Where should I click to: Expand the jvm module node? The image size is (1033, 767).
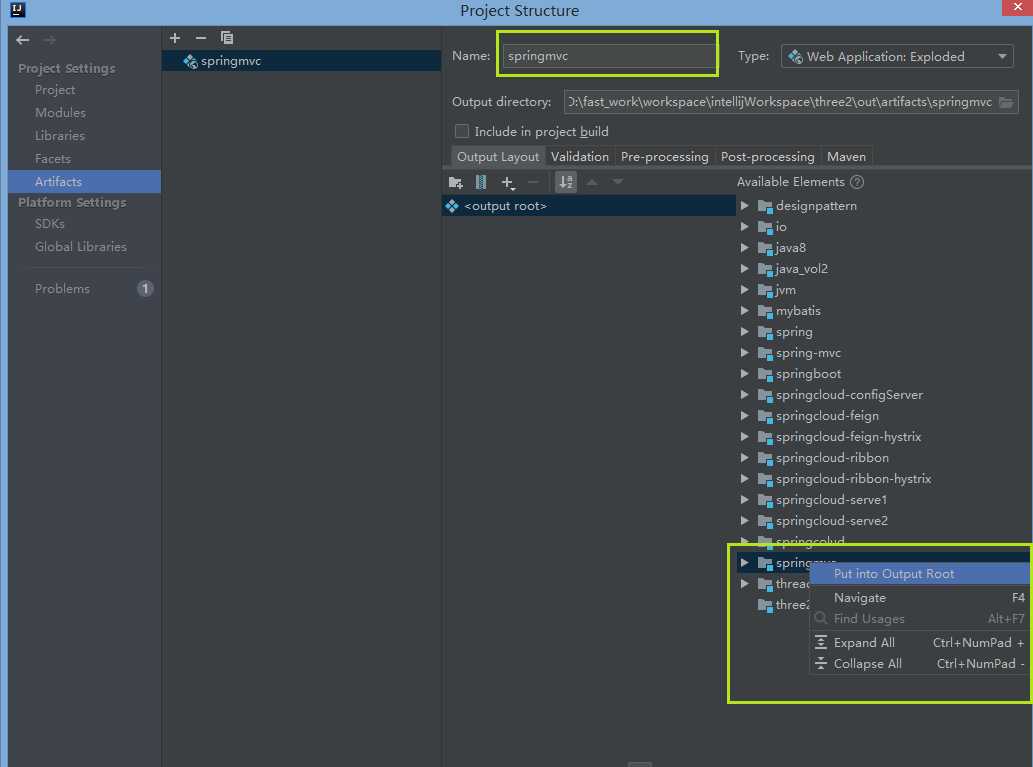744,290
